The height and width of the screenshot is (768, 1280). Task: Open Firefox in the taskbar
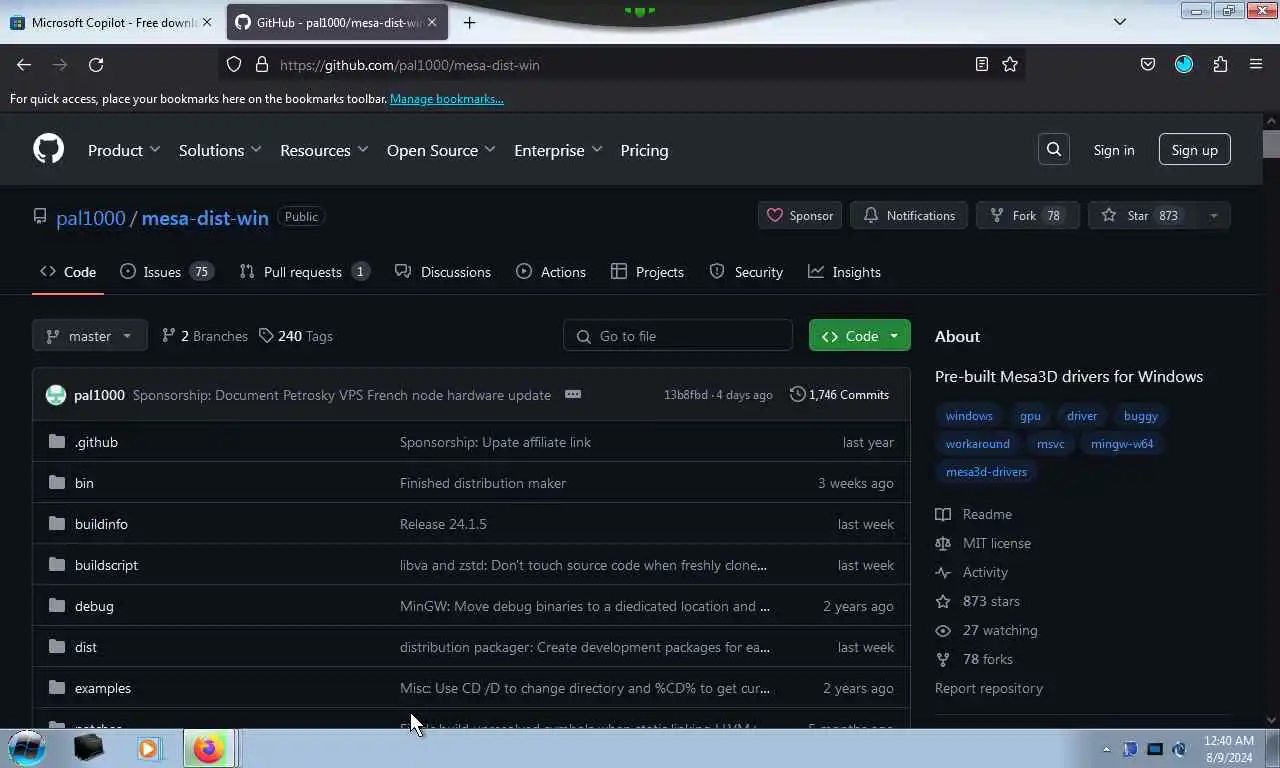(x=209, y=748)
